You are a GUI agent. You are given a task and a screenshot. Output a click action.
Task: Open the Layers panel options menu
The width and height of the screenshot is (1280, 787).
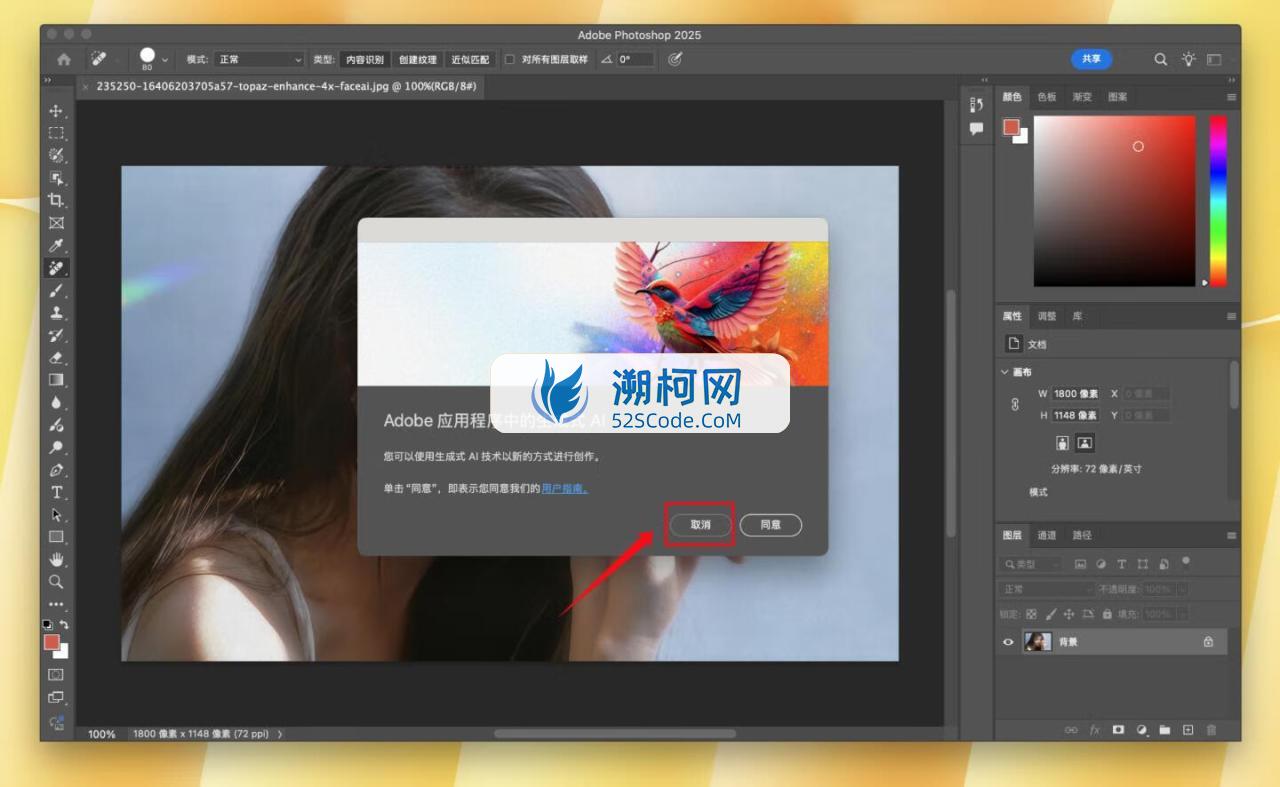point(1231,535)
